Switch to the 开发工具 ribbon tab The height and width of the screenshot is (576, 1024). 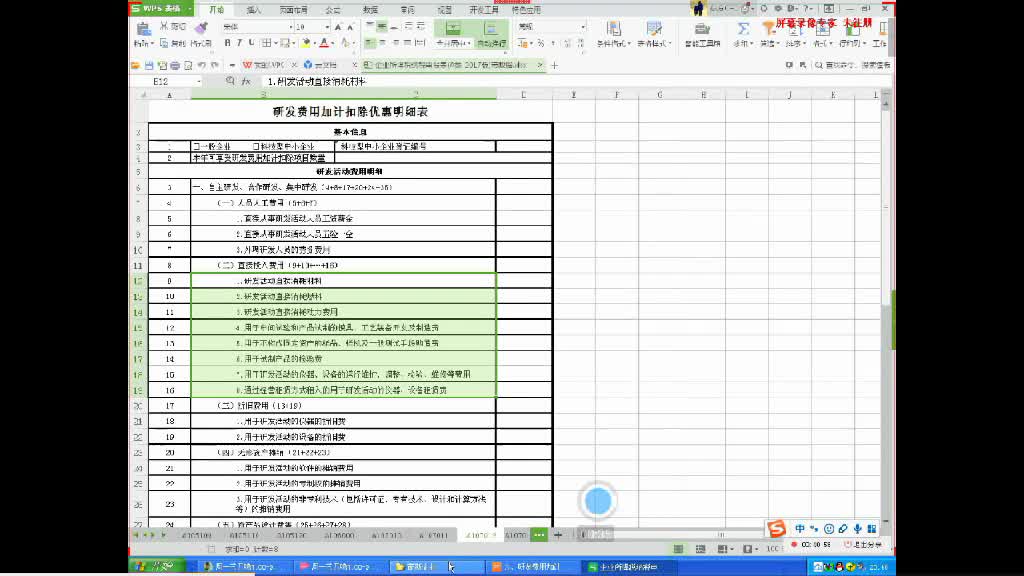(485, 7)
